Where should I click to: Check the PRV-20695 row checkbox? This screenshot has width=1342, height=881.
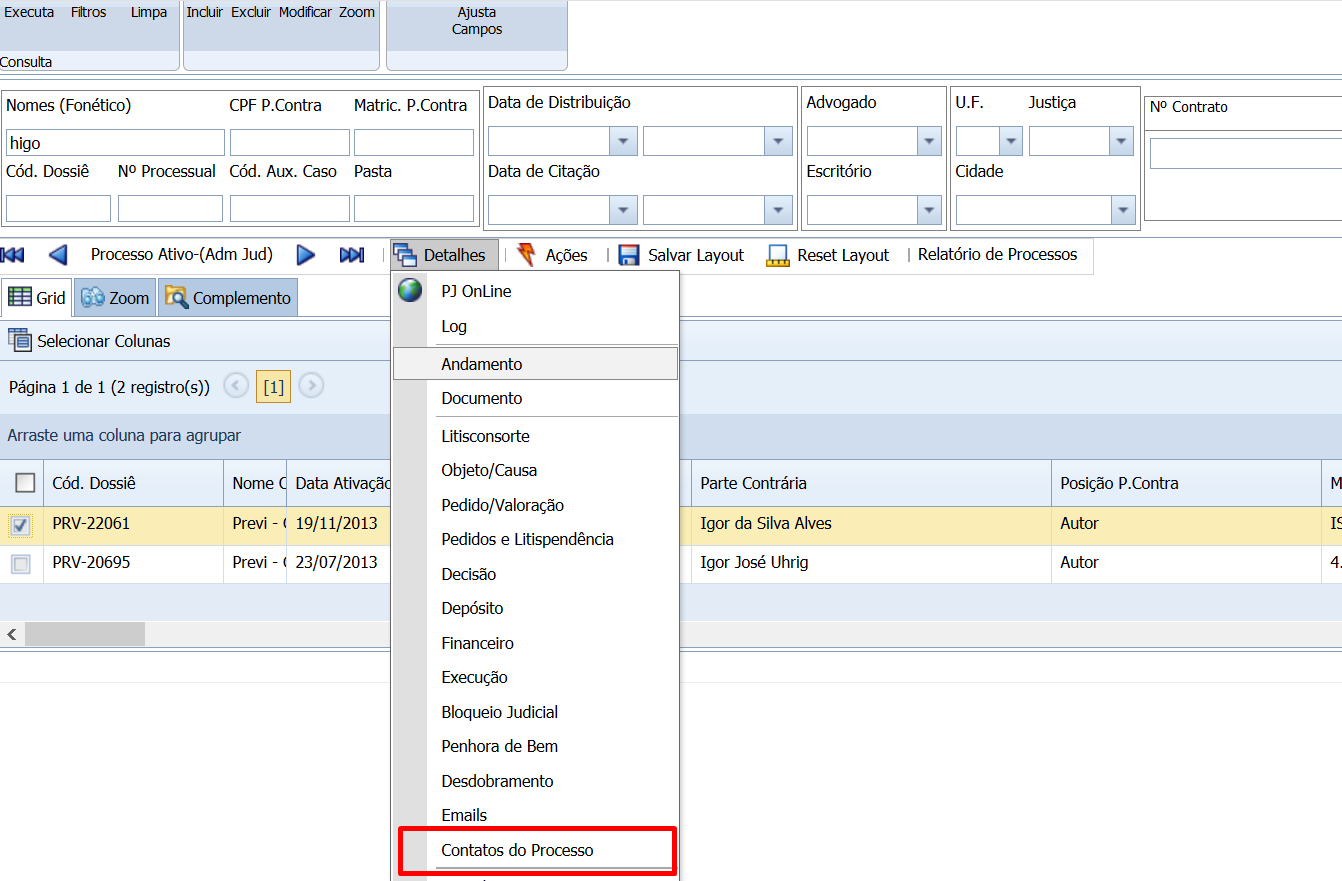[x=21, y=564]
